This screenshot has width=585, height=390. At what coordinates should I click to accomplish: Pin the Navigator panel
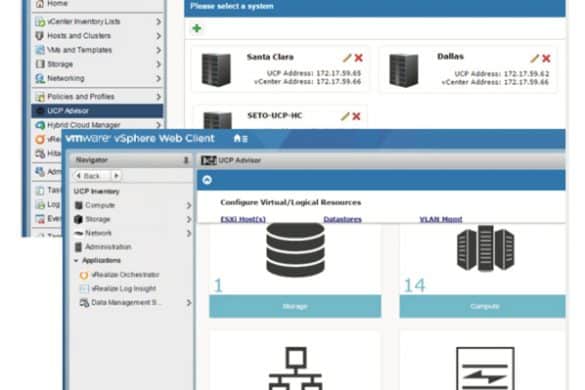(186, 160)
